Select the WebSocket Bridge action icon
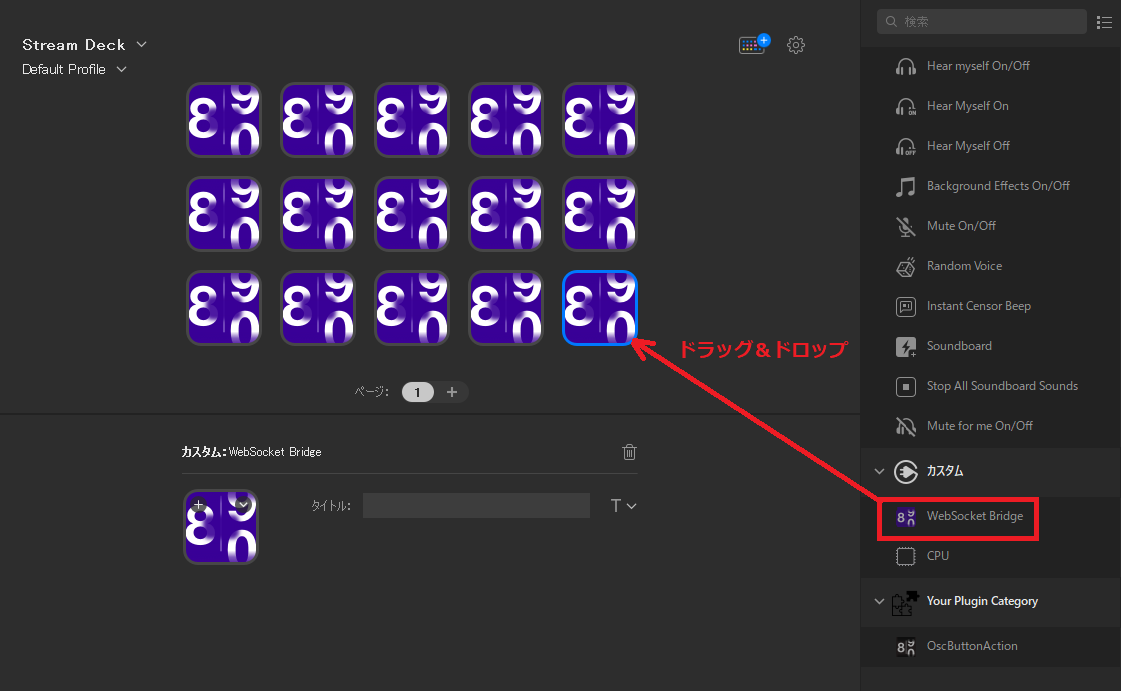Image resolution: width=1121 pixels, height=691 pixels. tap(906, 517)
